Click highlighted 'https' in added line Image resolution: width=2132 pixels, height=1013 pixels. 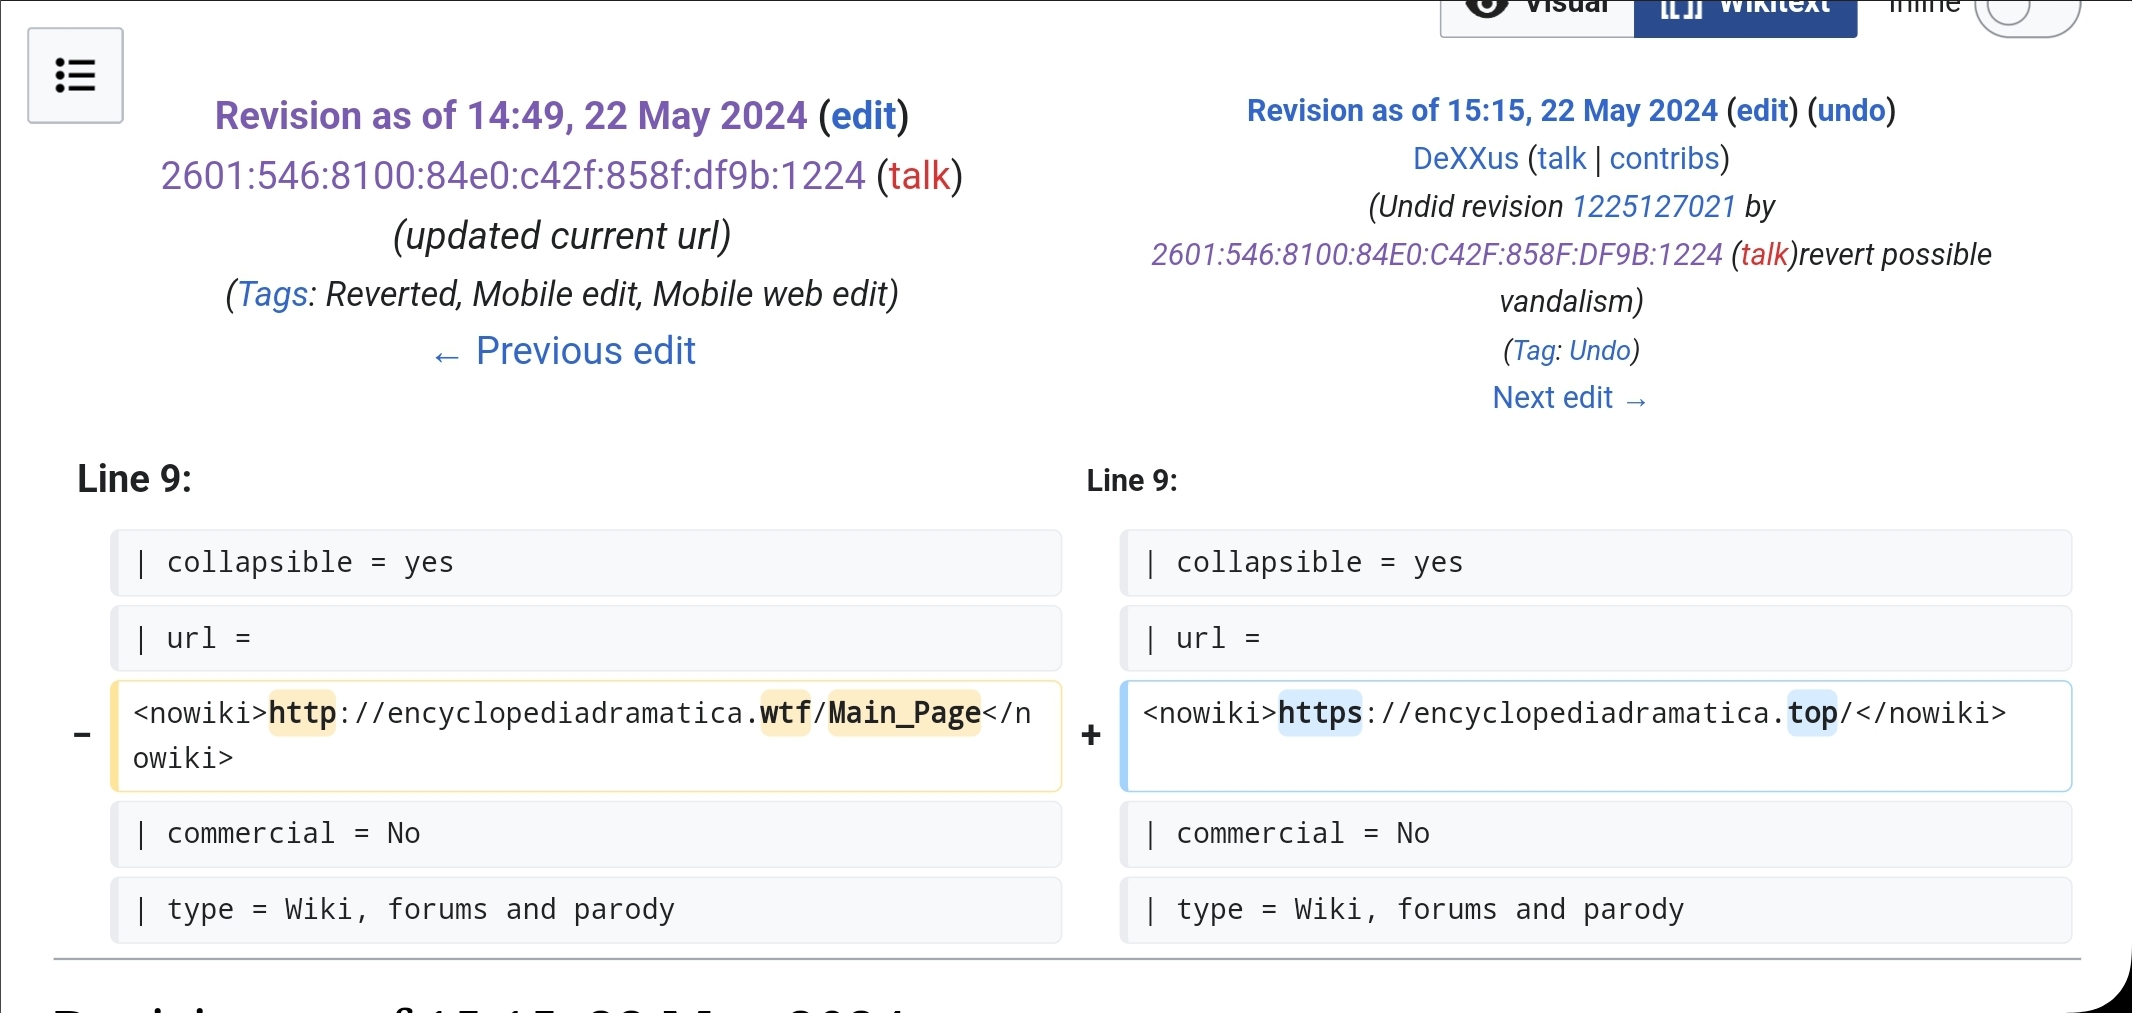[1320, 713]
